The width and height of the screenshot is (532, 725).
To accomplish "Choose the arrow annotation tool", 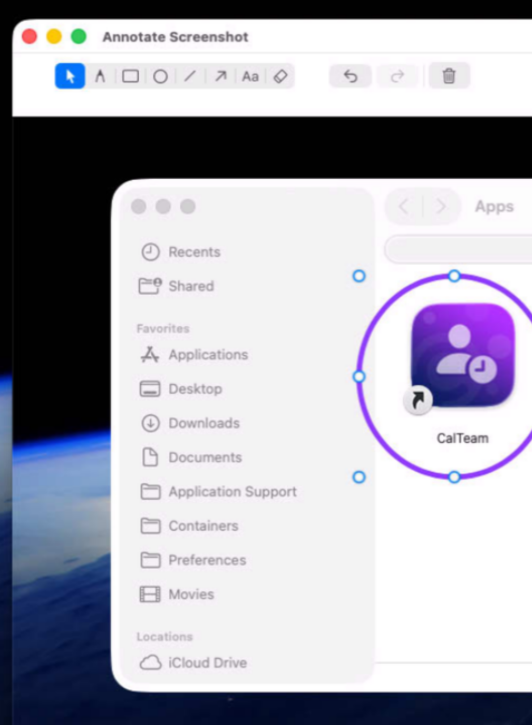I will pos(220,76).
